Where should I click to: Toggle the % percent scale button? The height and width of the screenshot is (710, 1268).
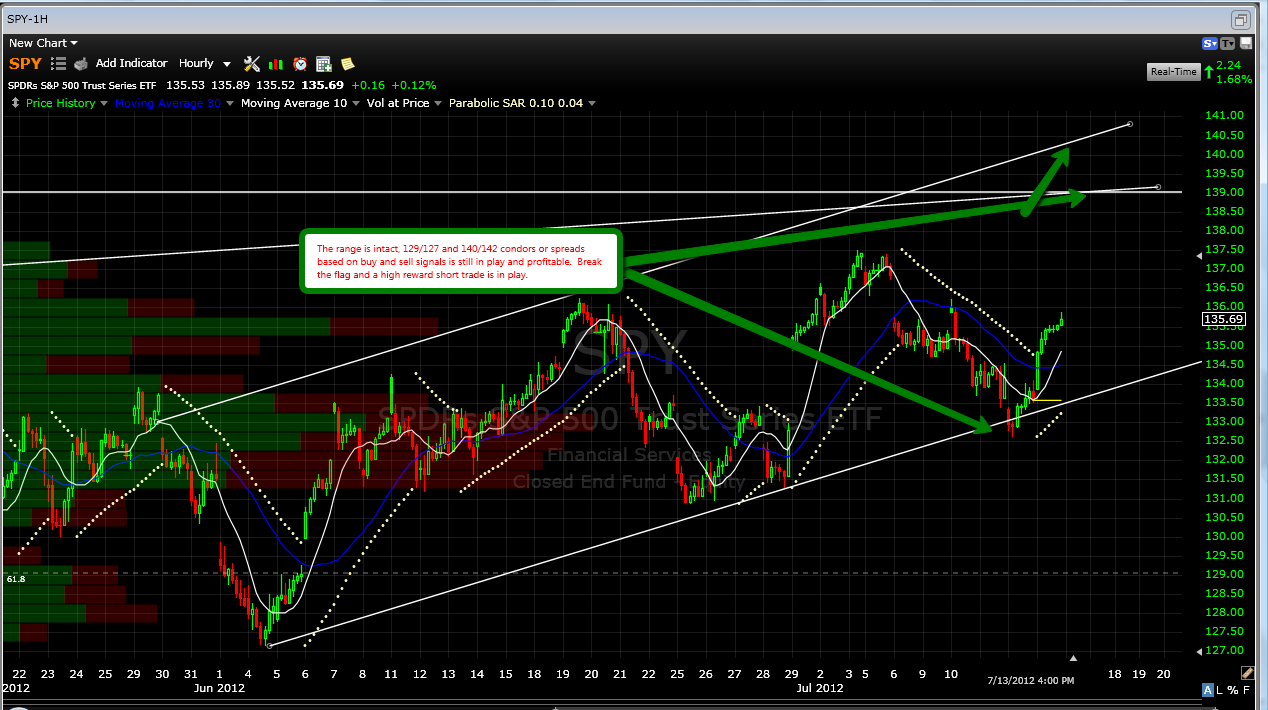[x=1234, y=690]
